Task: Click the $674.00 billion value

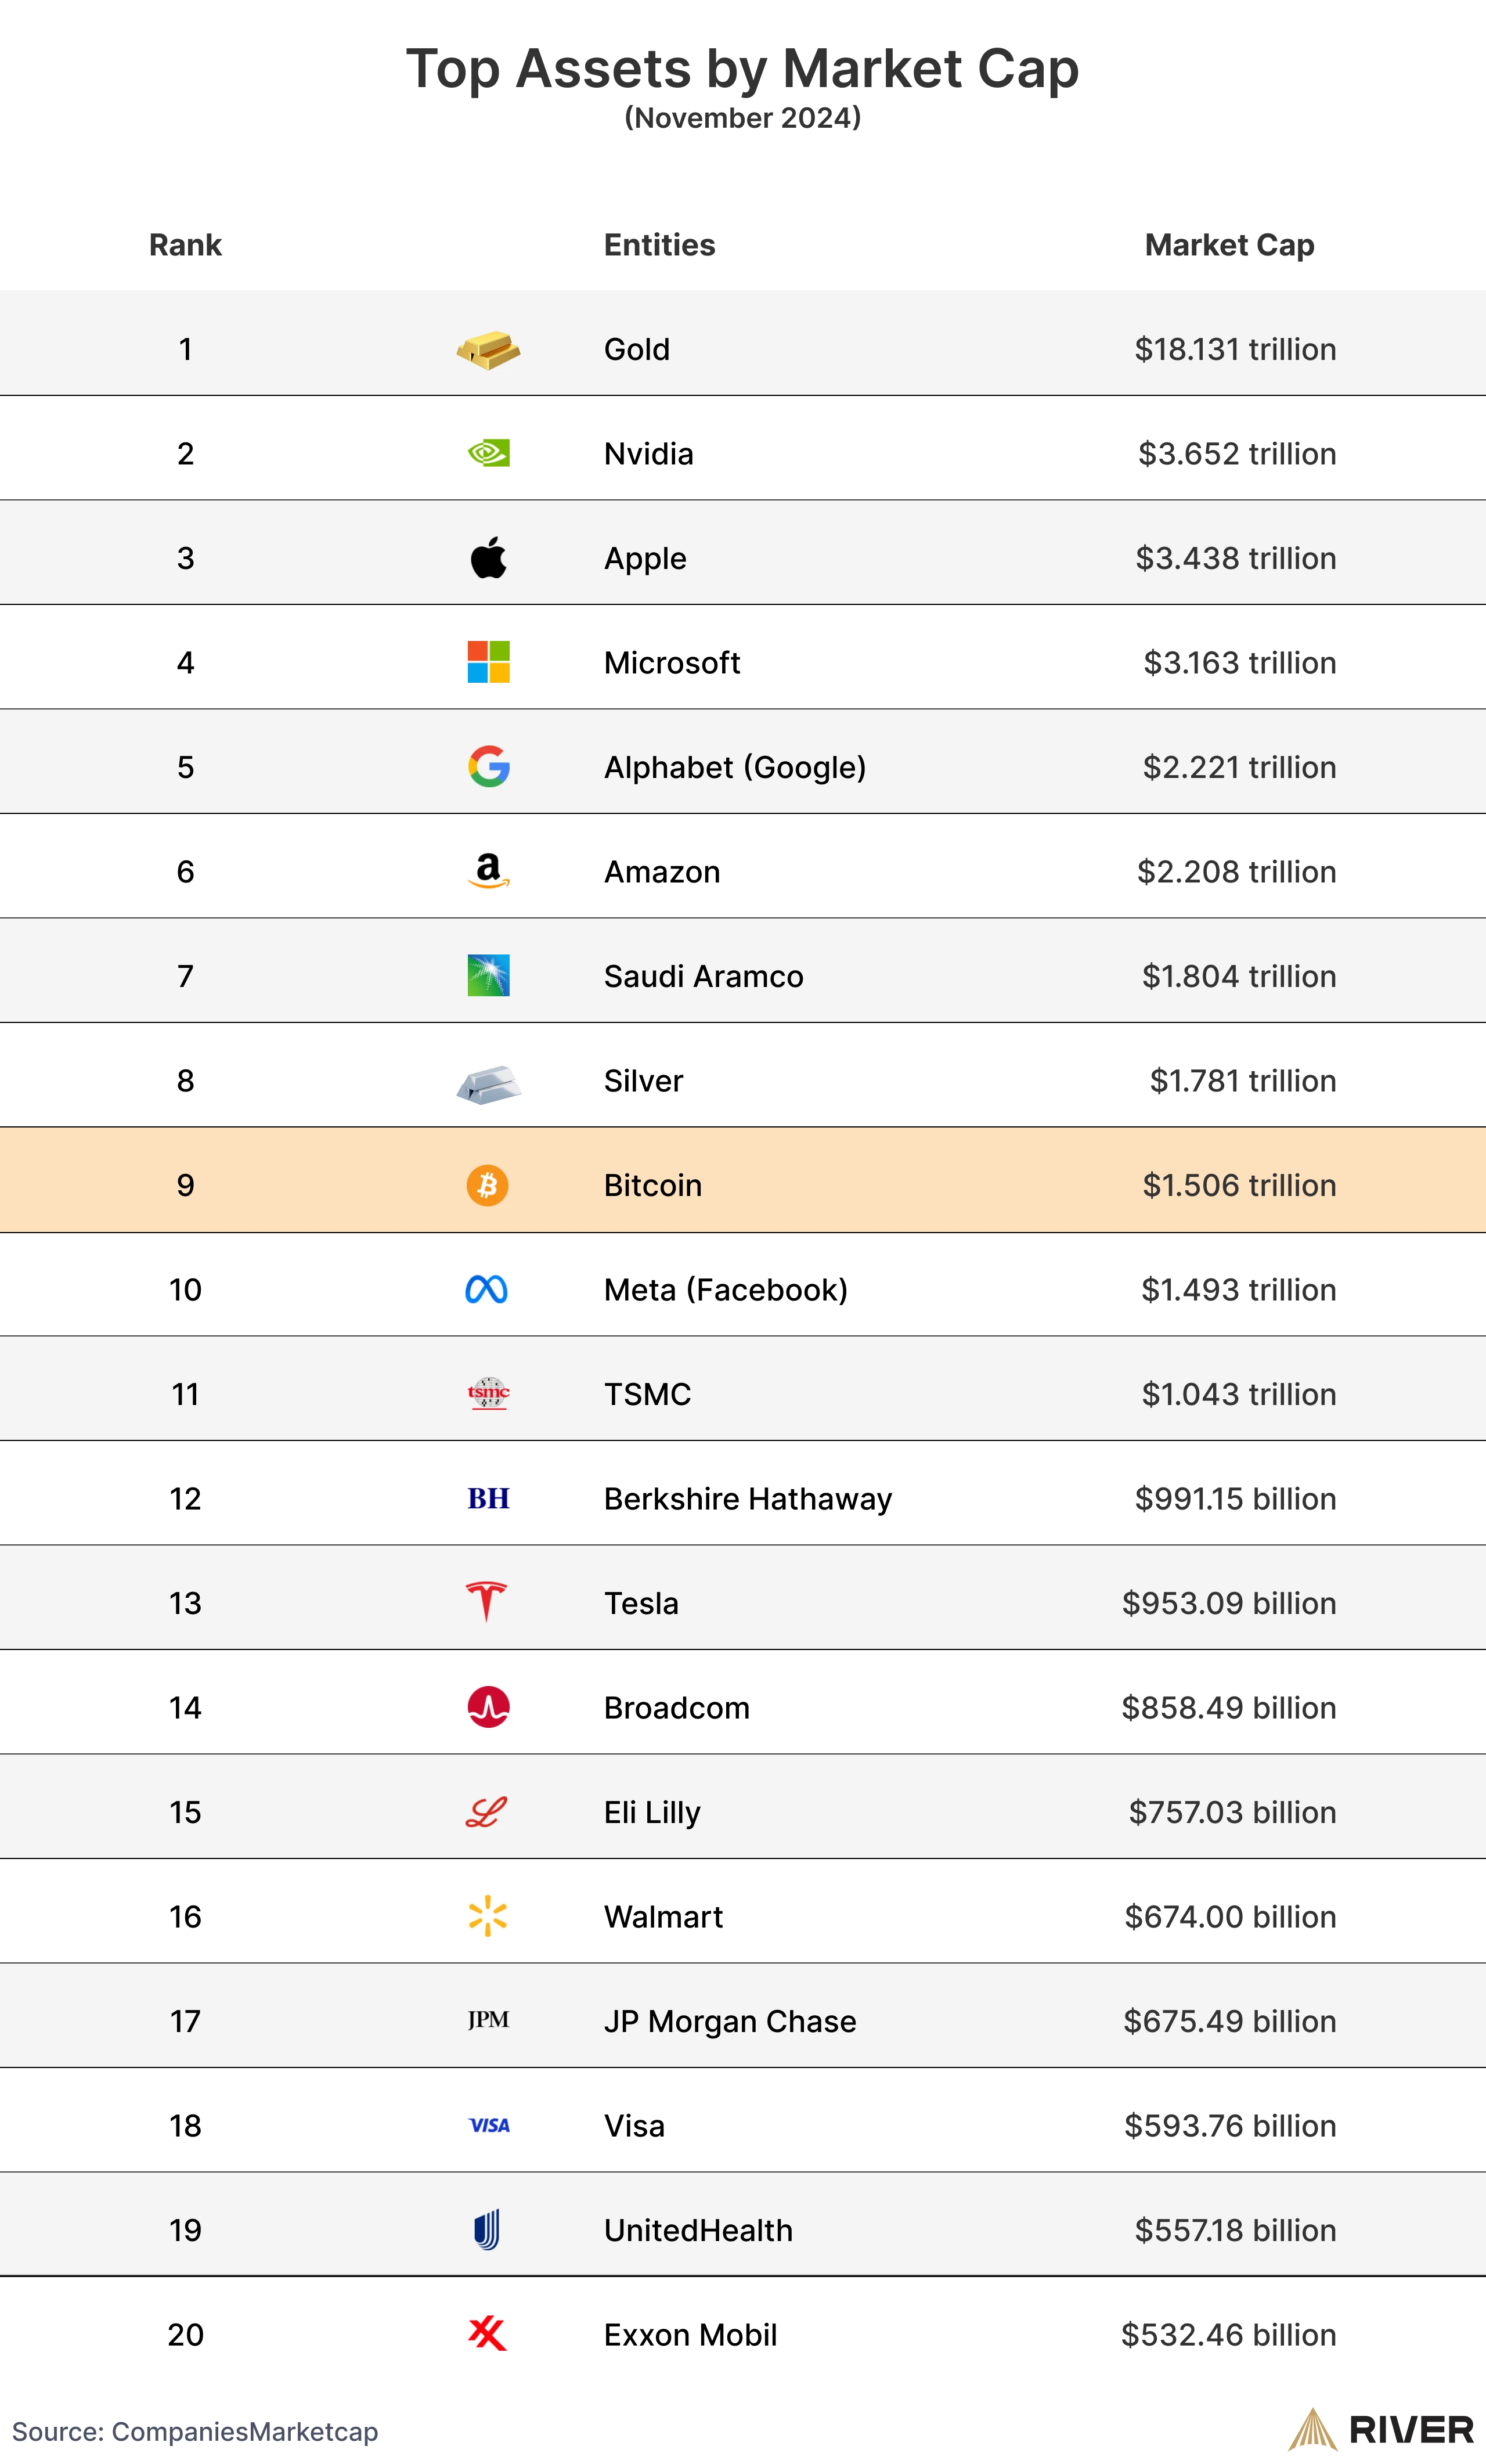Action: click(x=1230, y=1916)
